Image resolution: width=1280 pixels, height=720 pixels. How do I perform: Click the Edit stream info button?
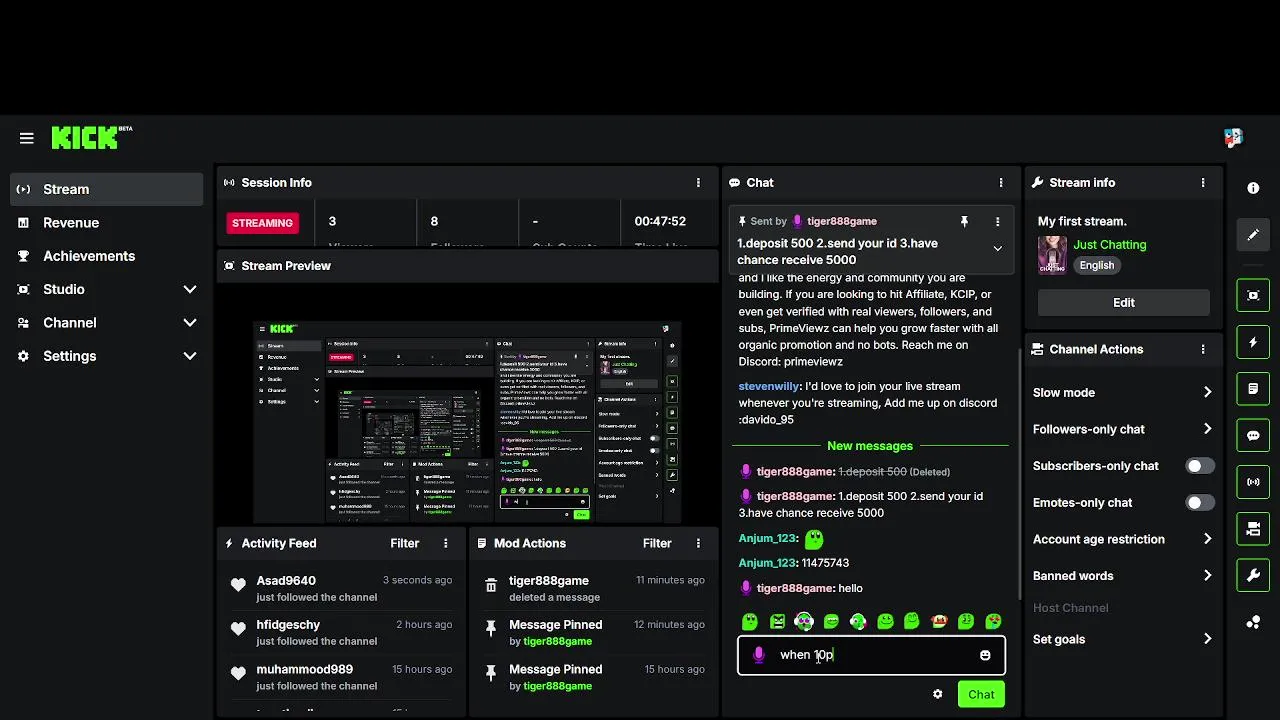point(1124,302)
